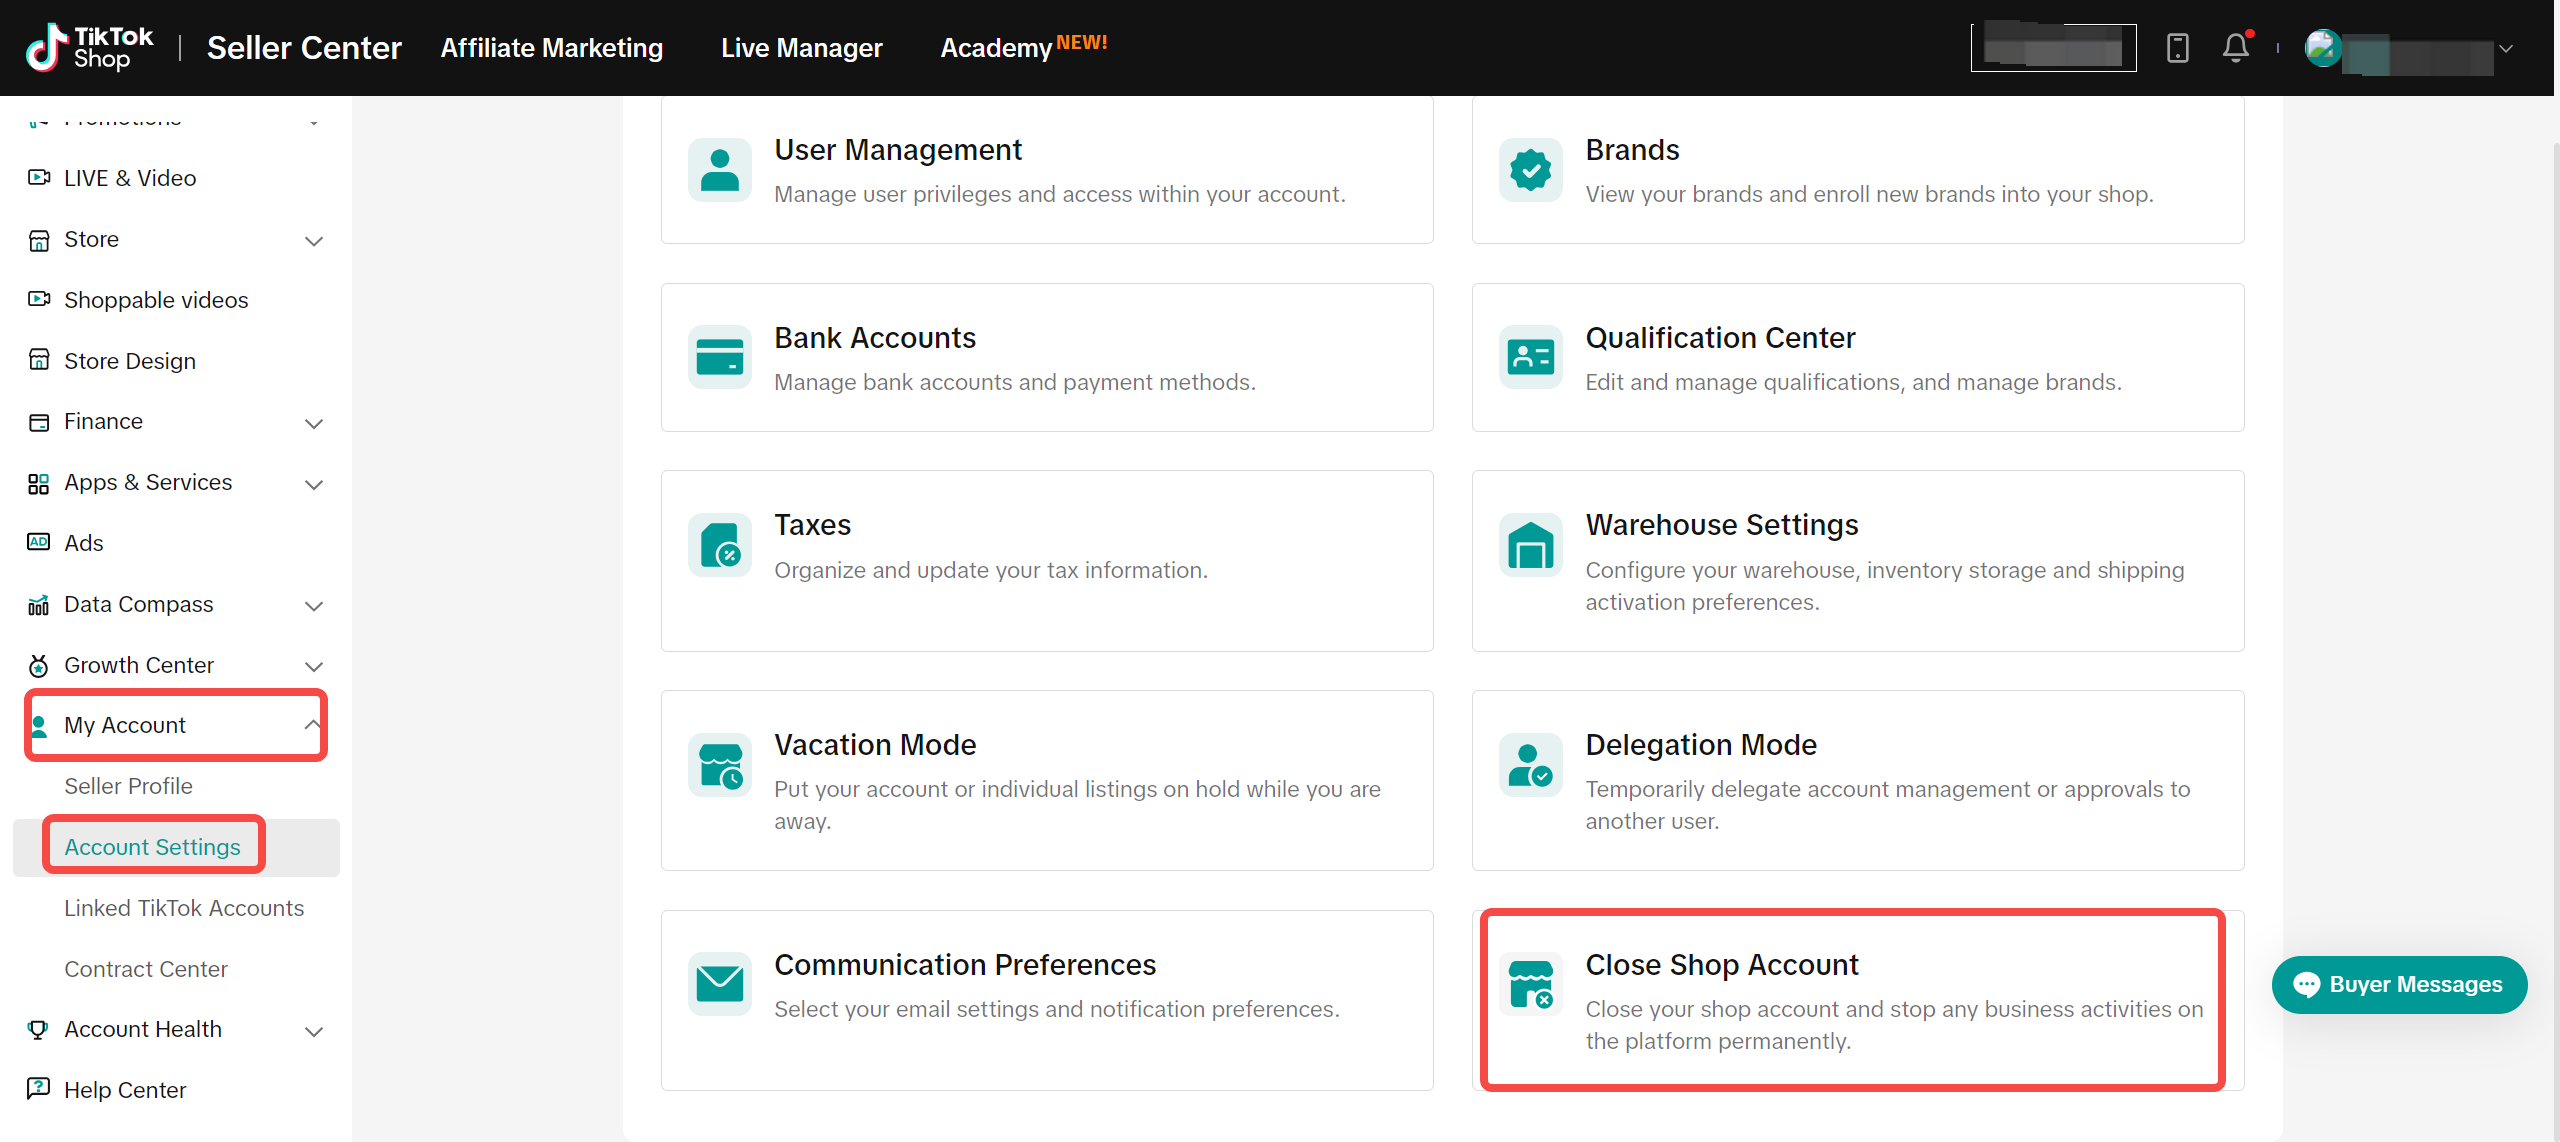Collapse the My Account section
This screenshot has width=2560, height=1142.
click(312, 725)
